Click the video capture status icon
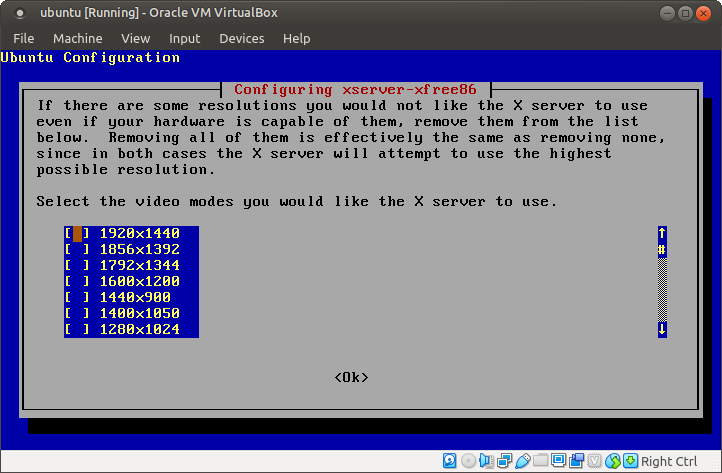722x473 pixels. point(576,461)
